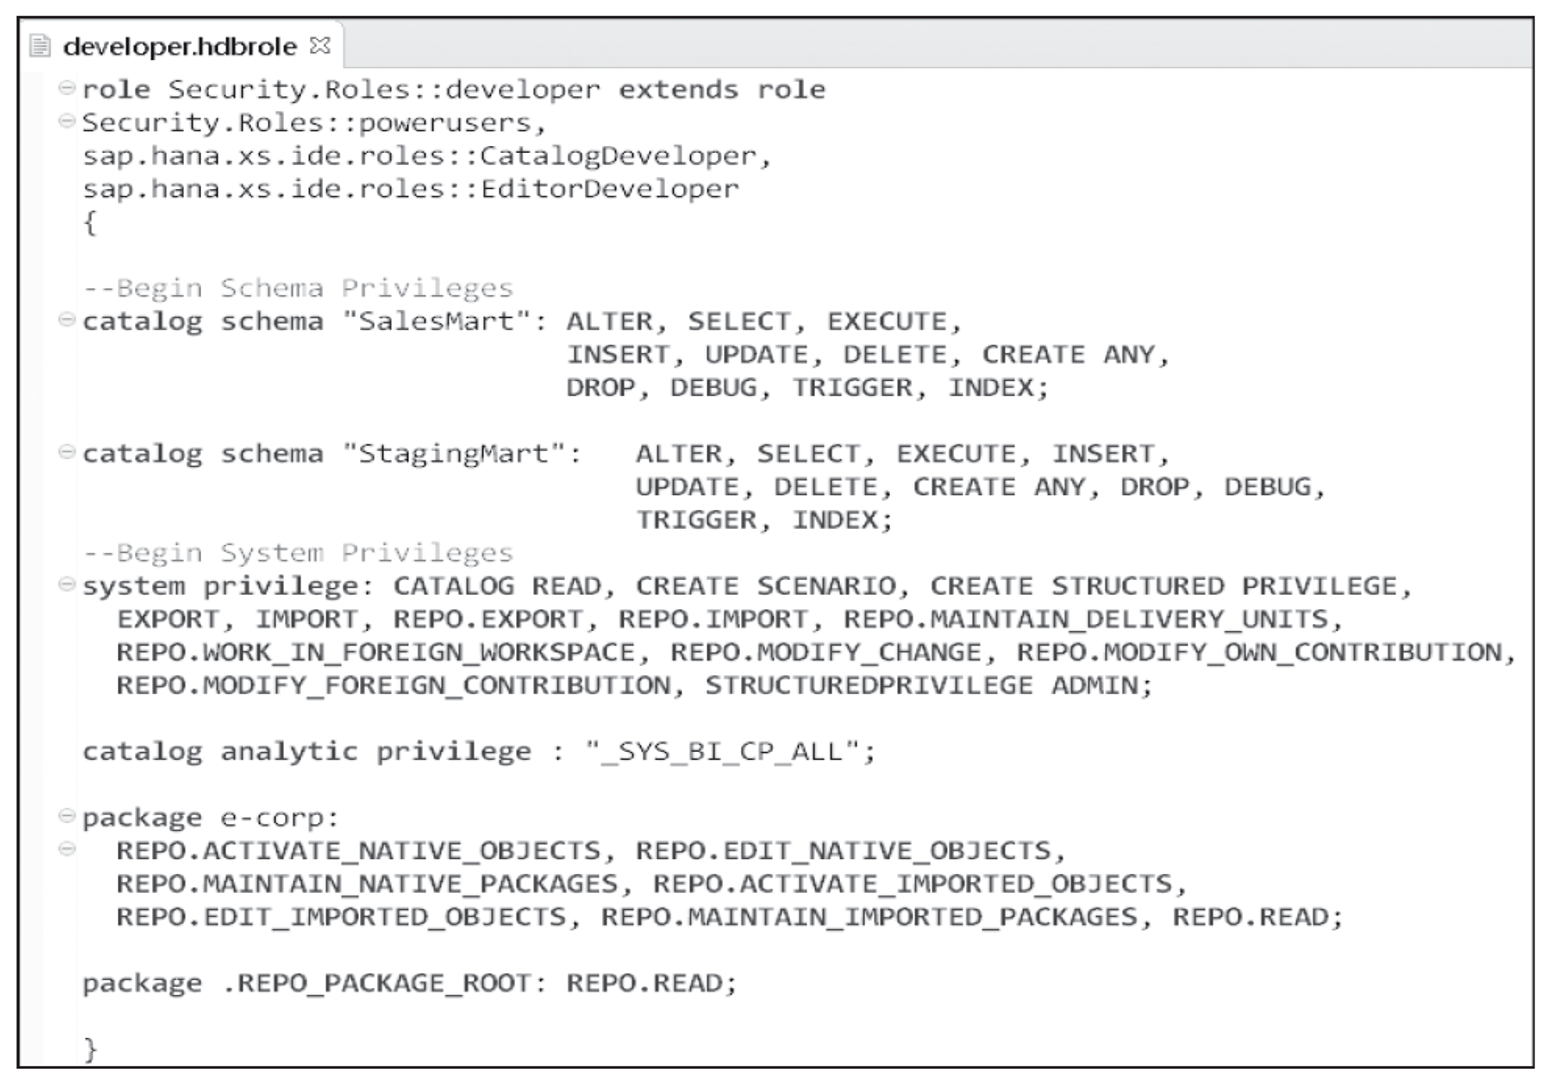The image size is (1552, 1083).
Task: Collapse the package e-corp block
Action: pos(66,817)
